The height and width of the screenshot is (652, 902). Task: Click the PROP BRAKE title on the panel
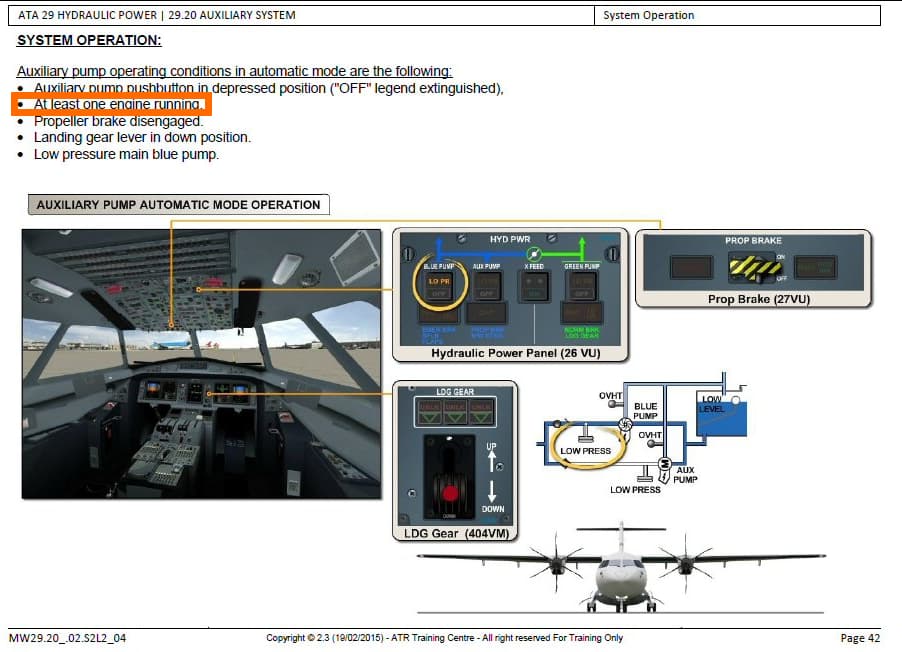pyautogui.click(x=753, y=241)
